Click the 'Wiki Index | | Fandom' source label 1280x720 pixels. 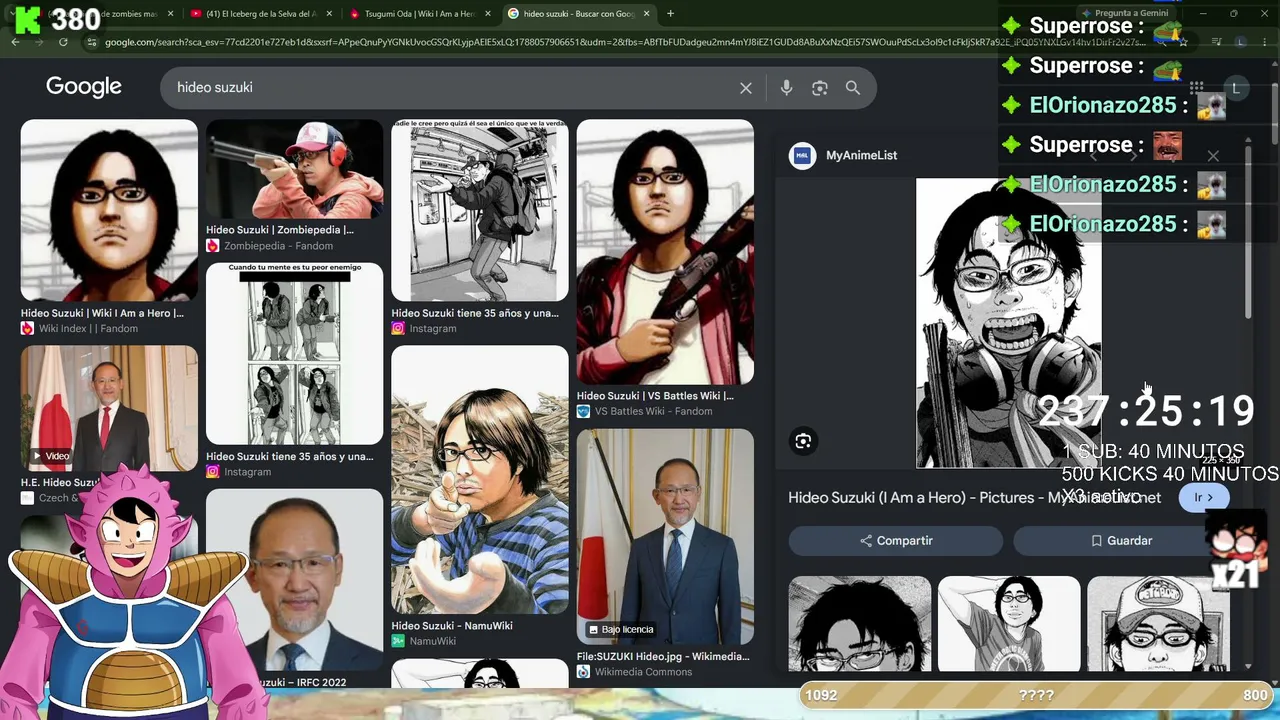(x=88, y=329)
